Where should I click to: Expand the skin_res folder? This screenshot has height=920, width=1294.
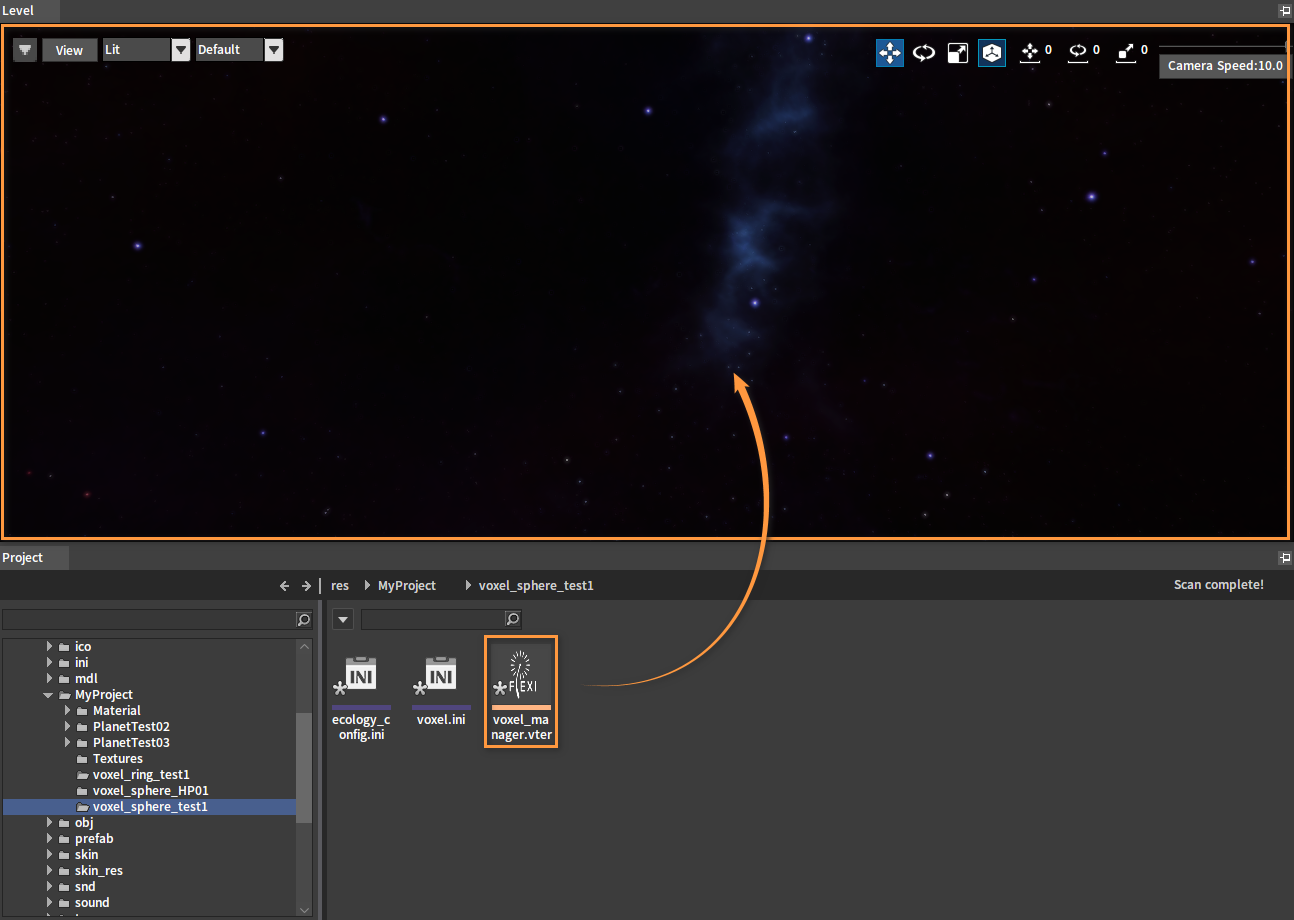(x=49, y=871)
